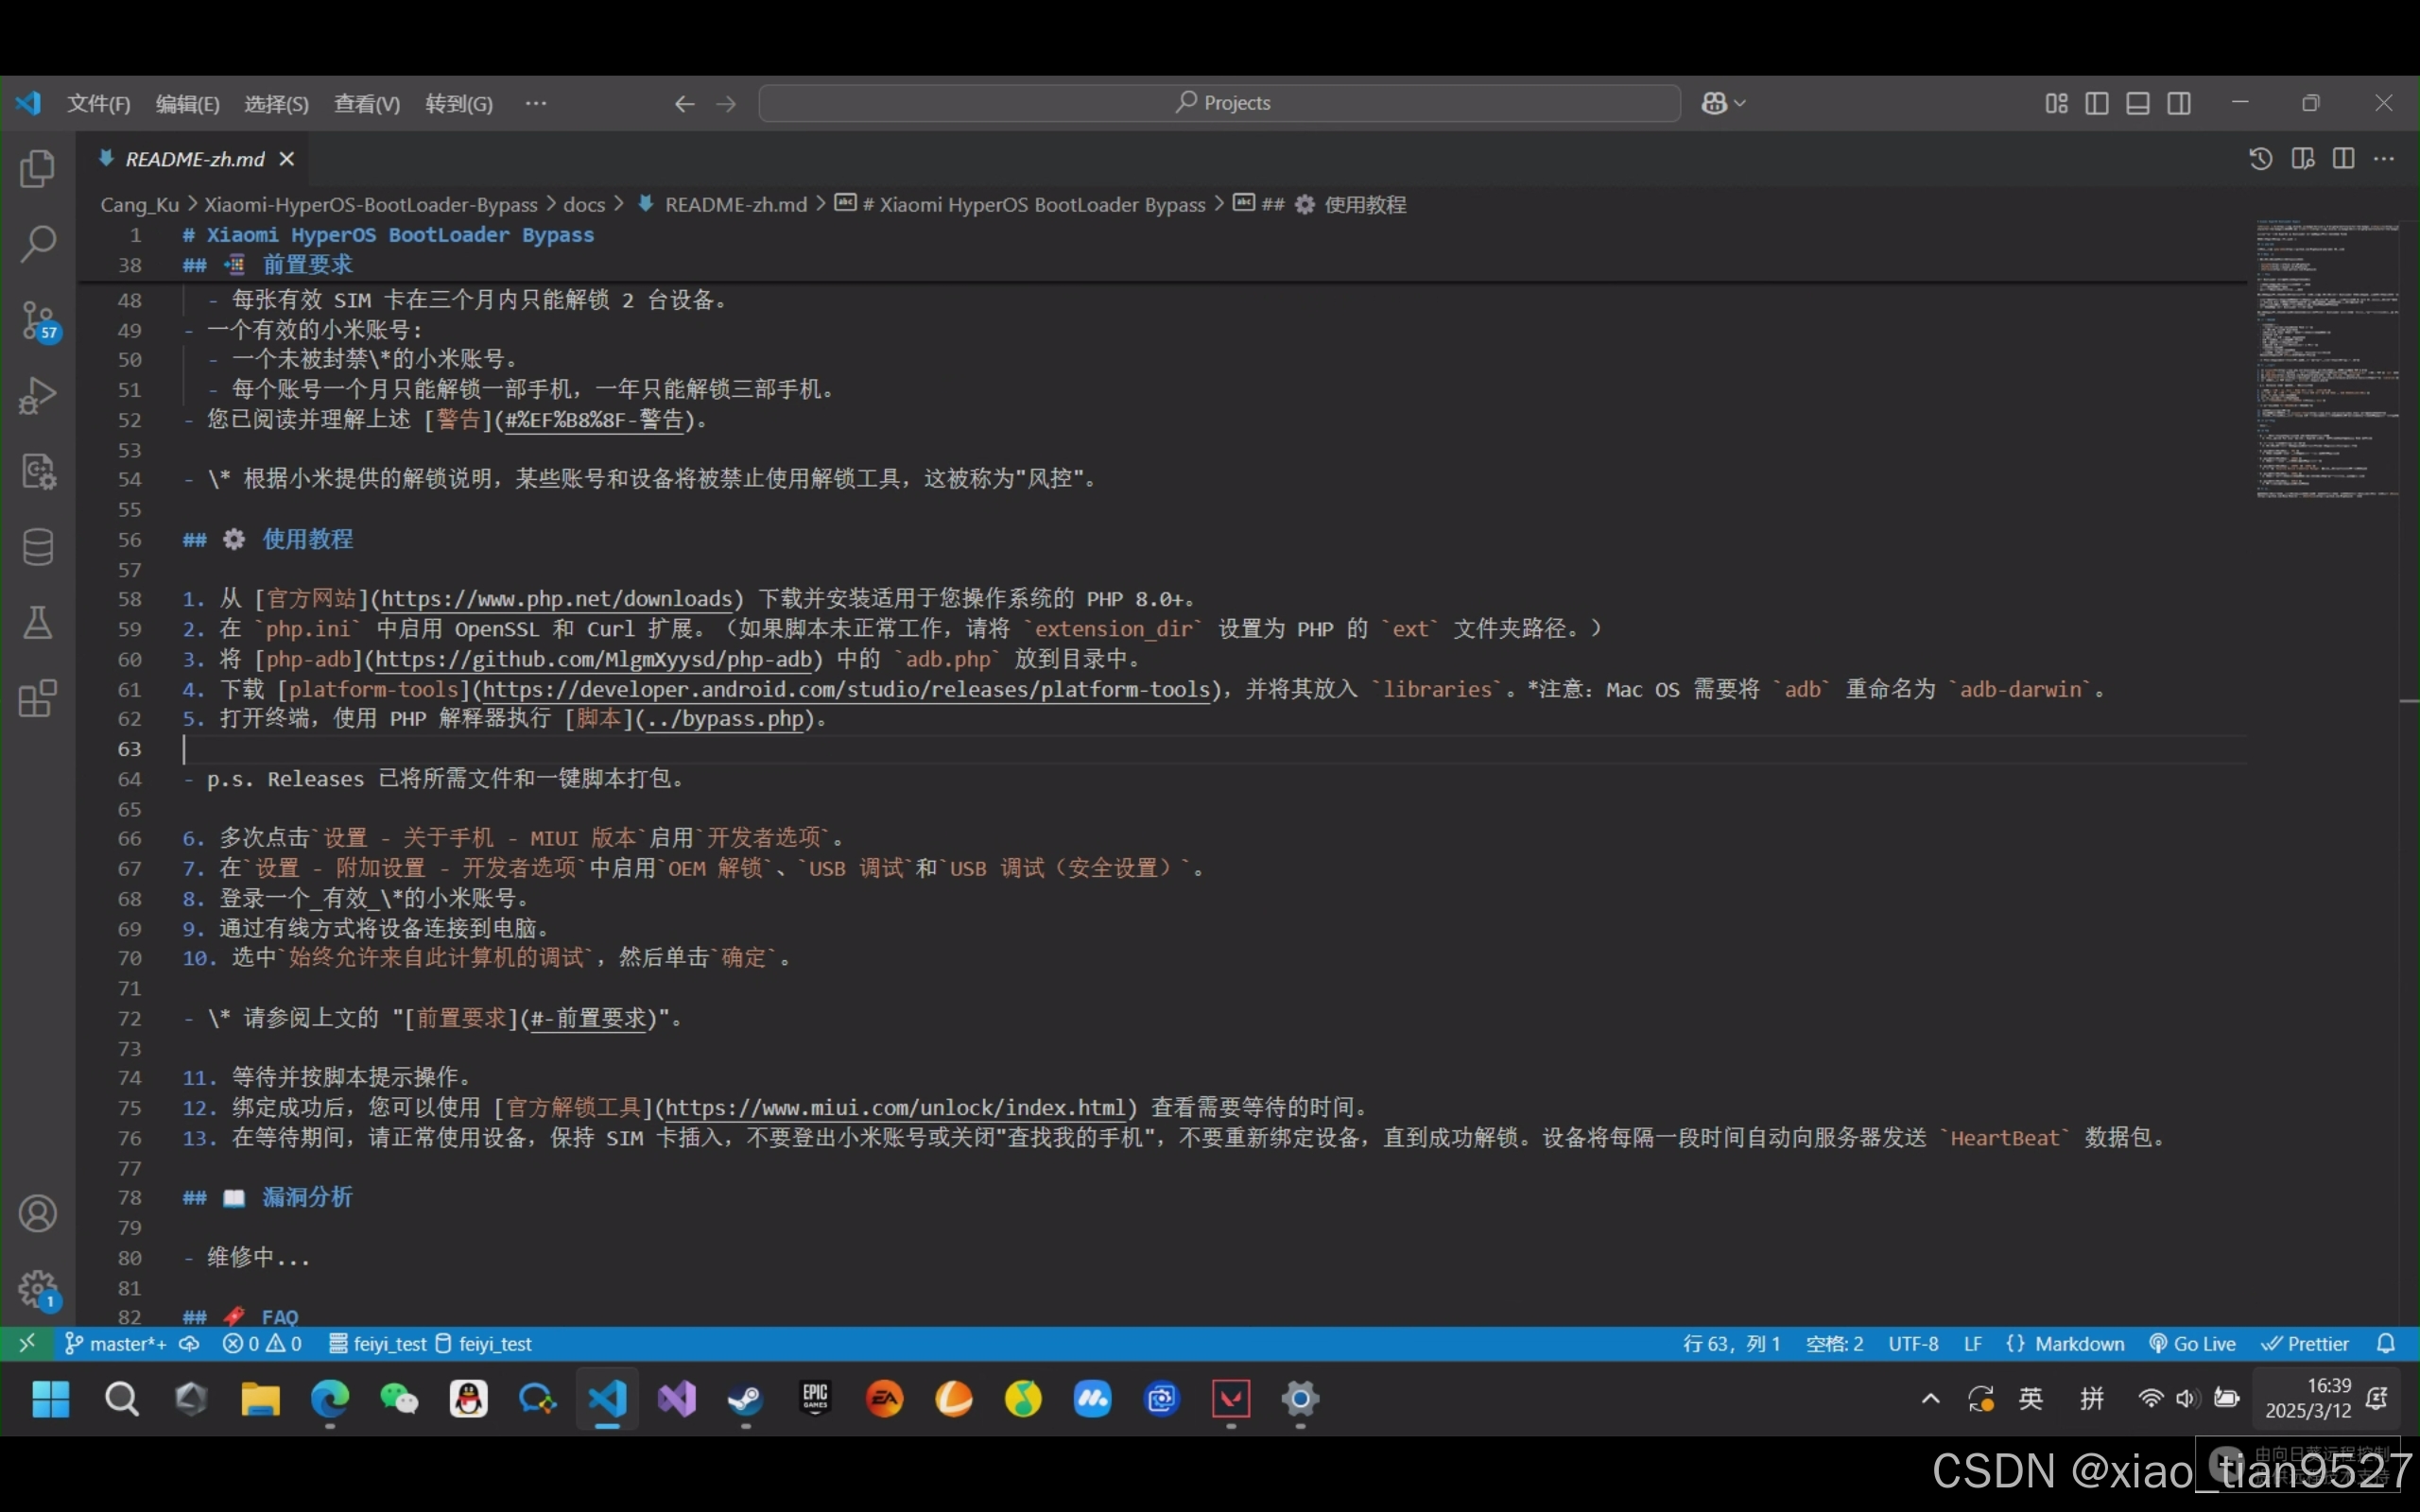This screenshot has height=1512, width=2420.
Task: Open preview to the side icon
Action: click(x=2302, y=159)
